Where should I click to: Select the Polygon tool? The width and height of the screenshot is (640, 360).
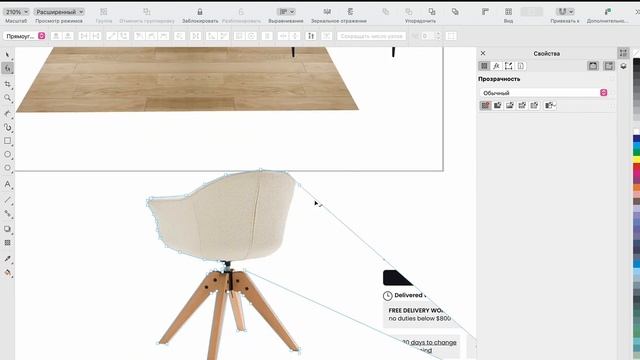click(7, 168)
